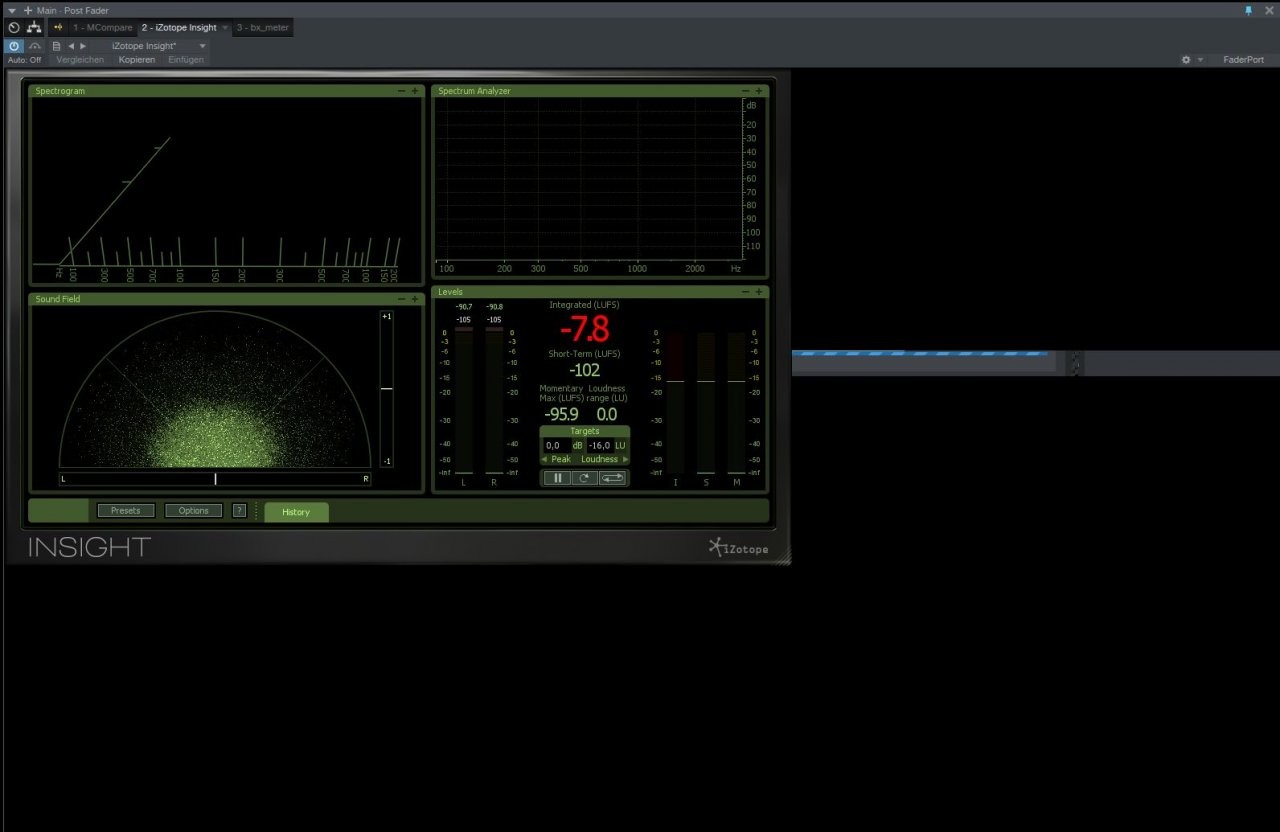Click the Sound Field polar display
This screenshot has width=1280, height=832.
tap(215, 390)
